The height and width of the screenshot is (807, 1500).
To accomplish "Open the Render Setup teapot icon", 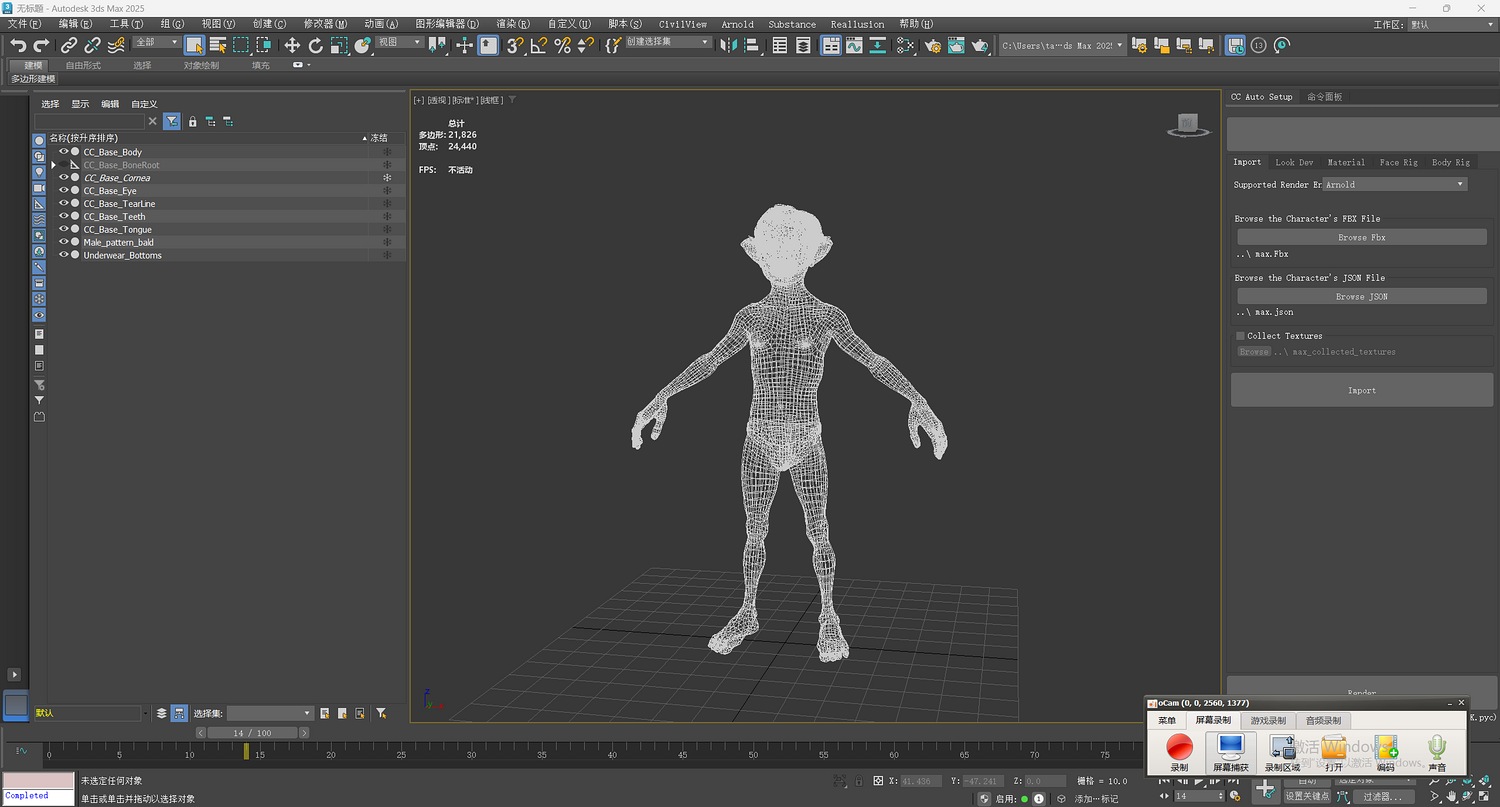I will [x=933, y=45].
